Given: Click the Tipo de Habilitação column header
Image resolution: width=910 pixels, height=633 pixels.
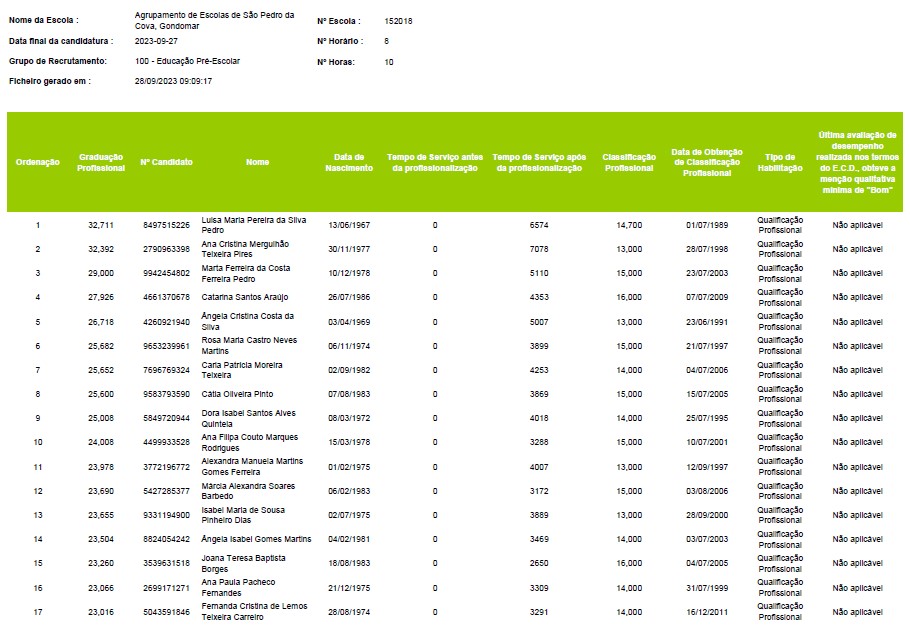Looking at the screenshot, I should (779, 162).
